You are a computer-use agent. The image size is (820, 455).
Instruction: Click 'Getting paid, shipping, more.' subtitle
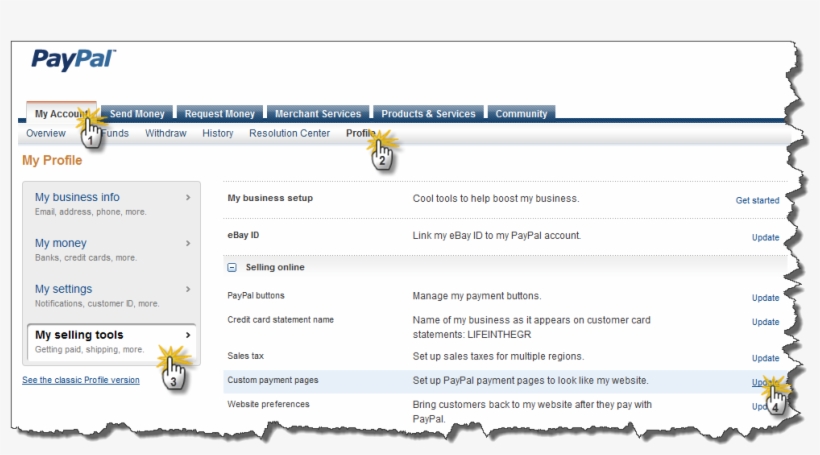[89, 349]
